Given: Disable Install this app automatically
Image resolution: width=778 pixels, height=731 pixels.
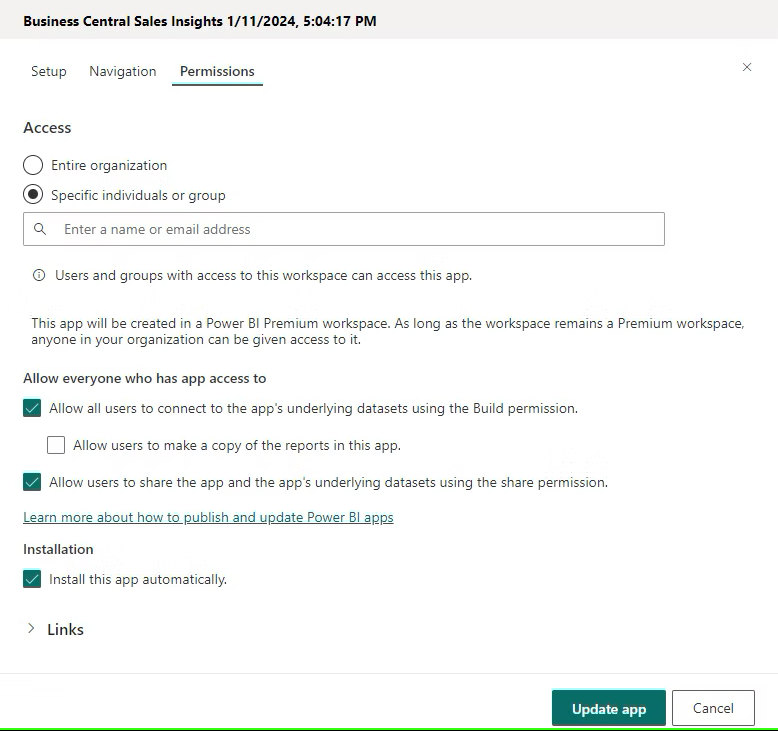Looking at the screenshot, I should pos(32,579).
